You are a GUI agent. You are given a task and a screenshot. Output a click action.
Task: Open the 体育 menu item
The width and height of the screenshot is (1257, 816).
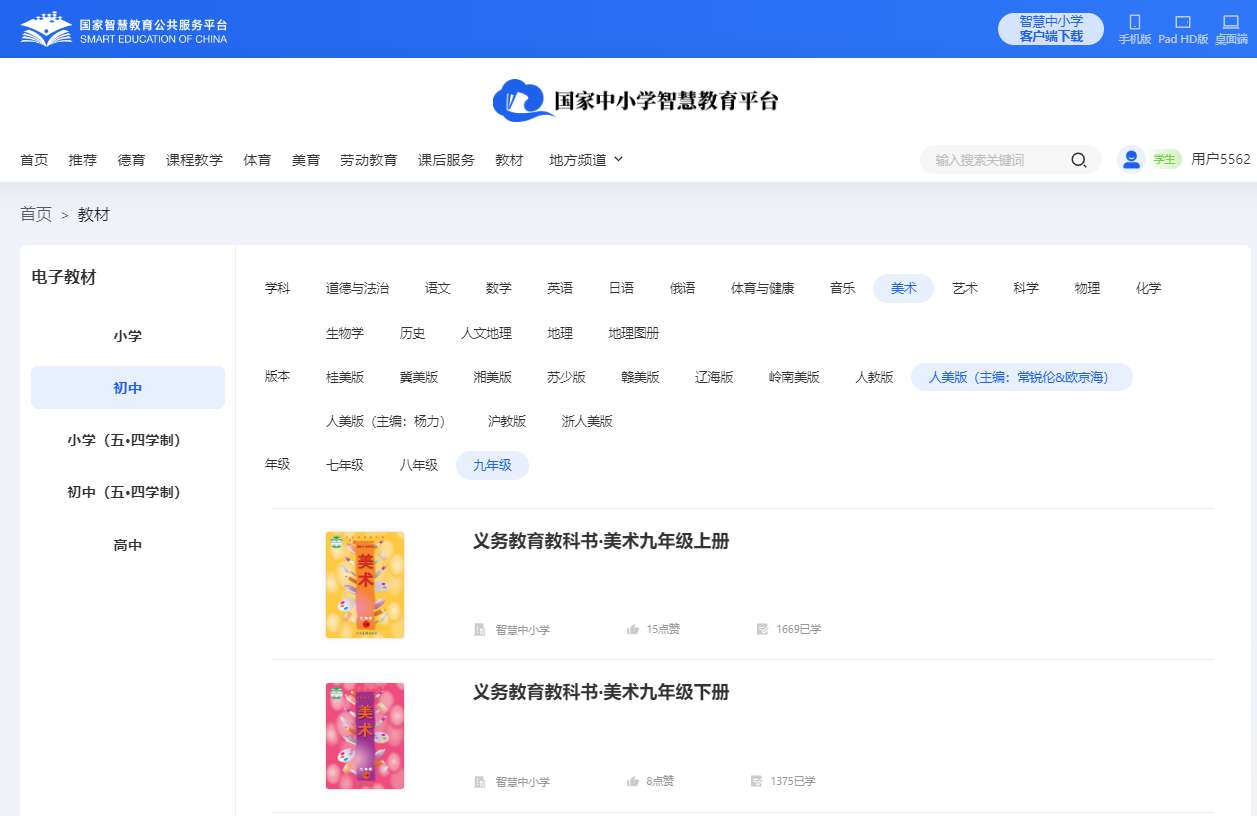click(x=257, y=160)
